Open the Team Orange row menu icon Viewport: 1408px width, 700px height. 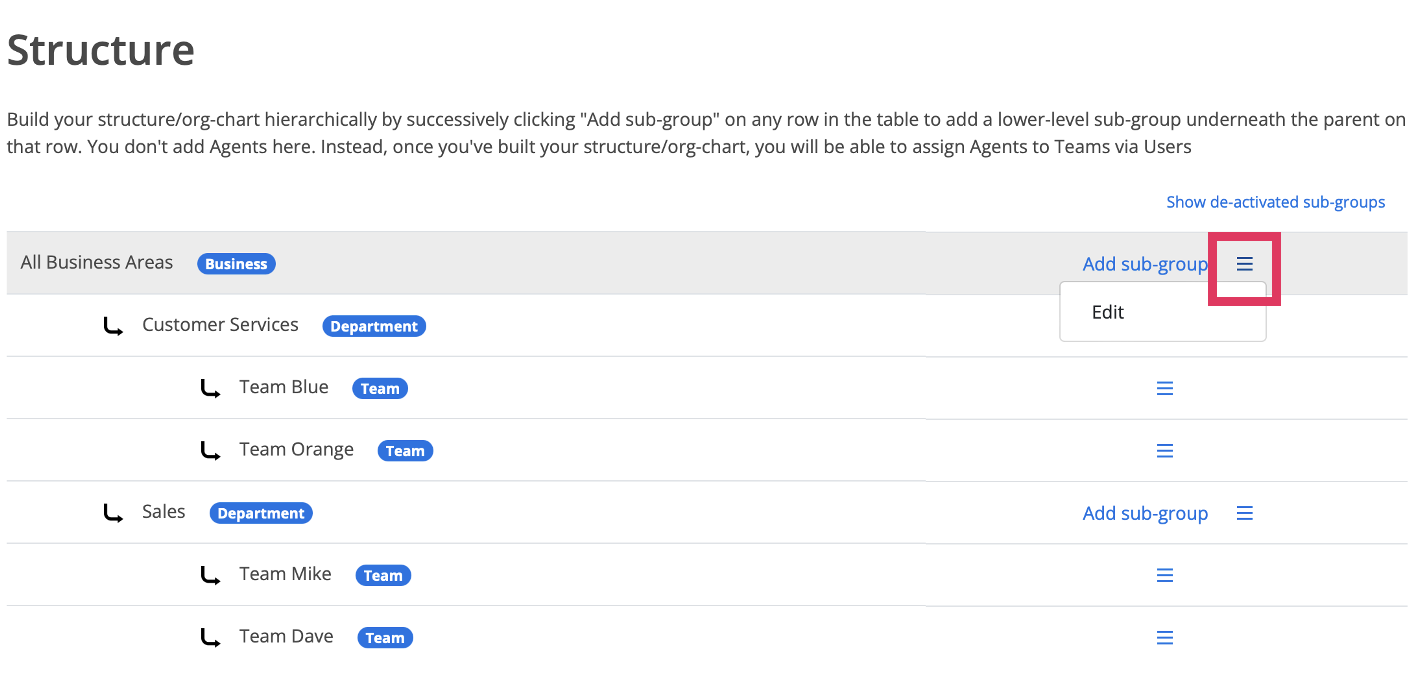point(1164,451)
